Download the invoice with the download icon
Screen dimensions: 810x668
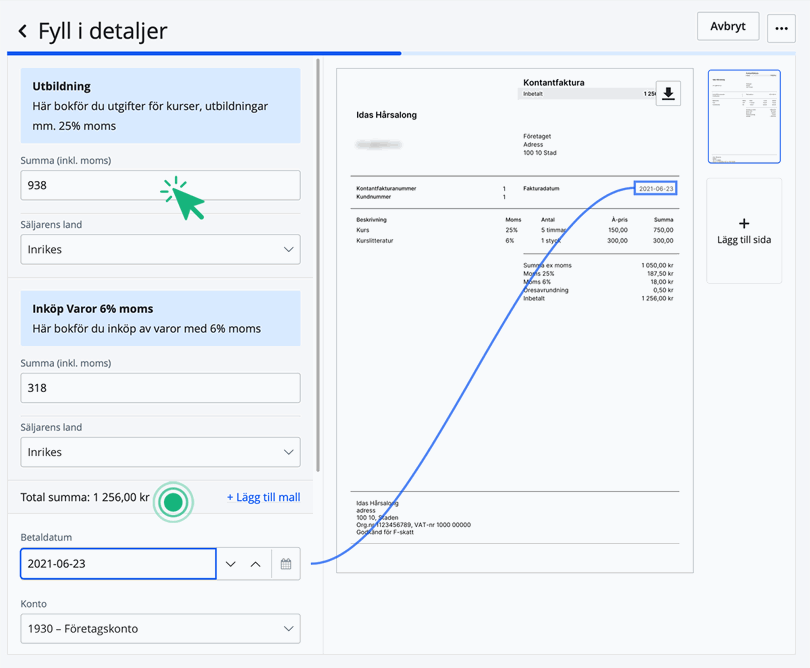point(668,94)
